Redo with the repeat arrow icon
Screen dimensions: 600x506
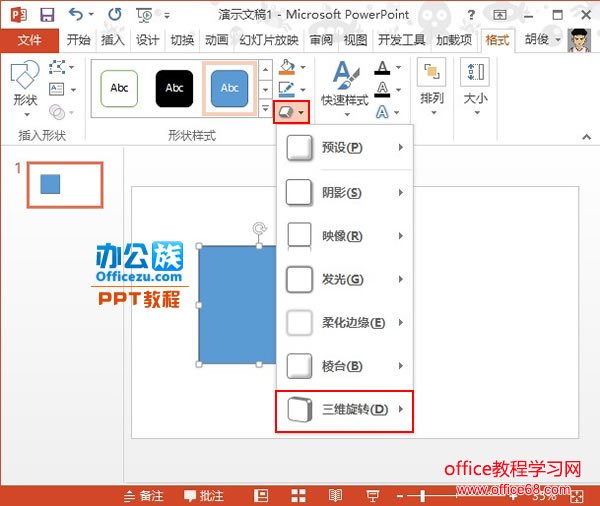(x=114, y=15)
